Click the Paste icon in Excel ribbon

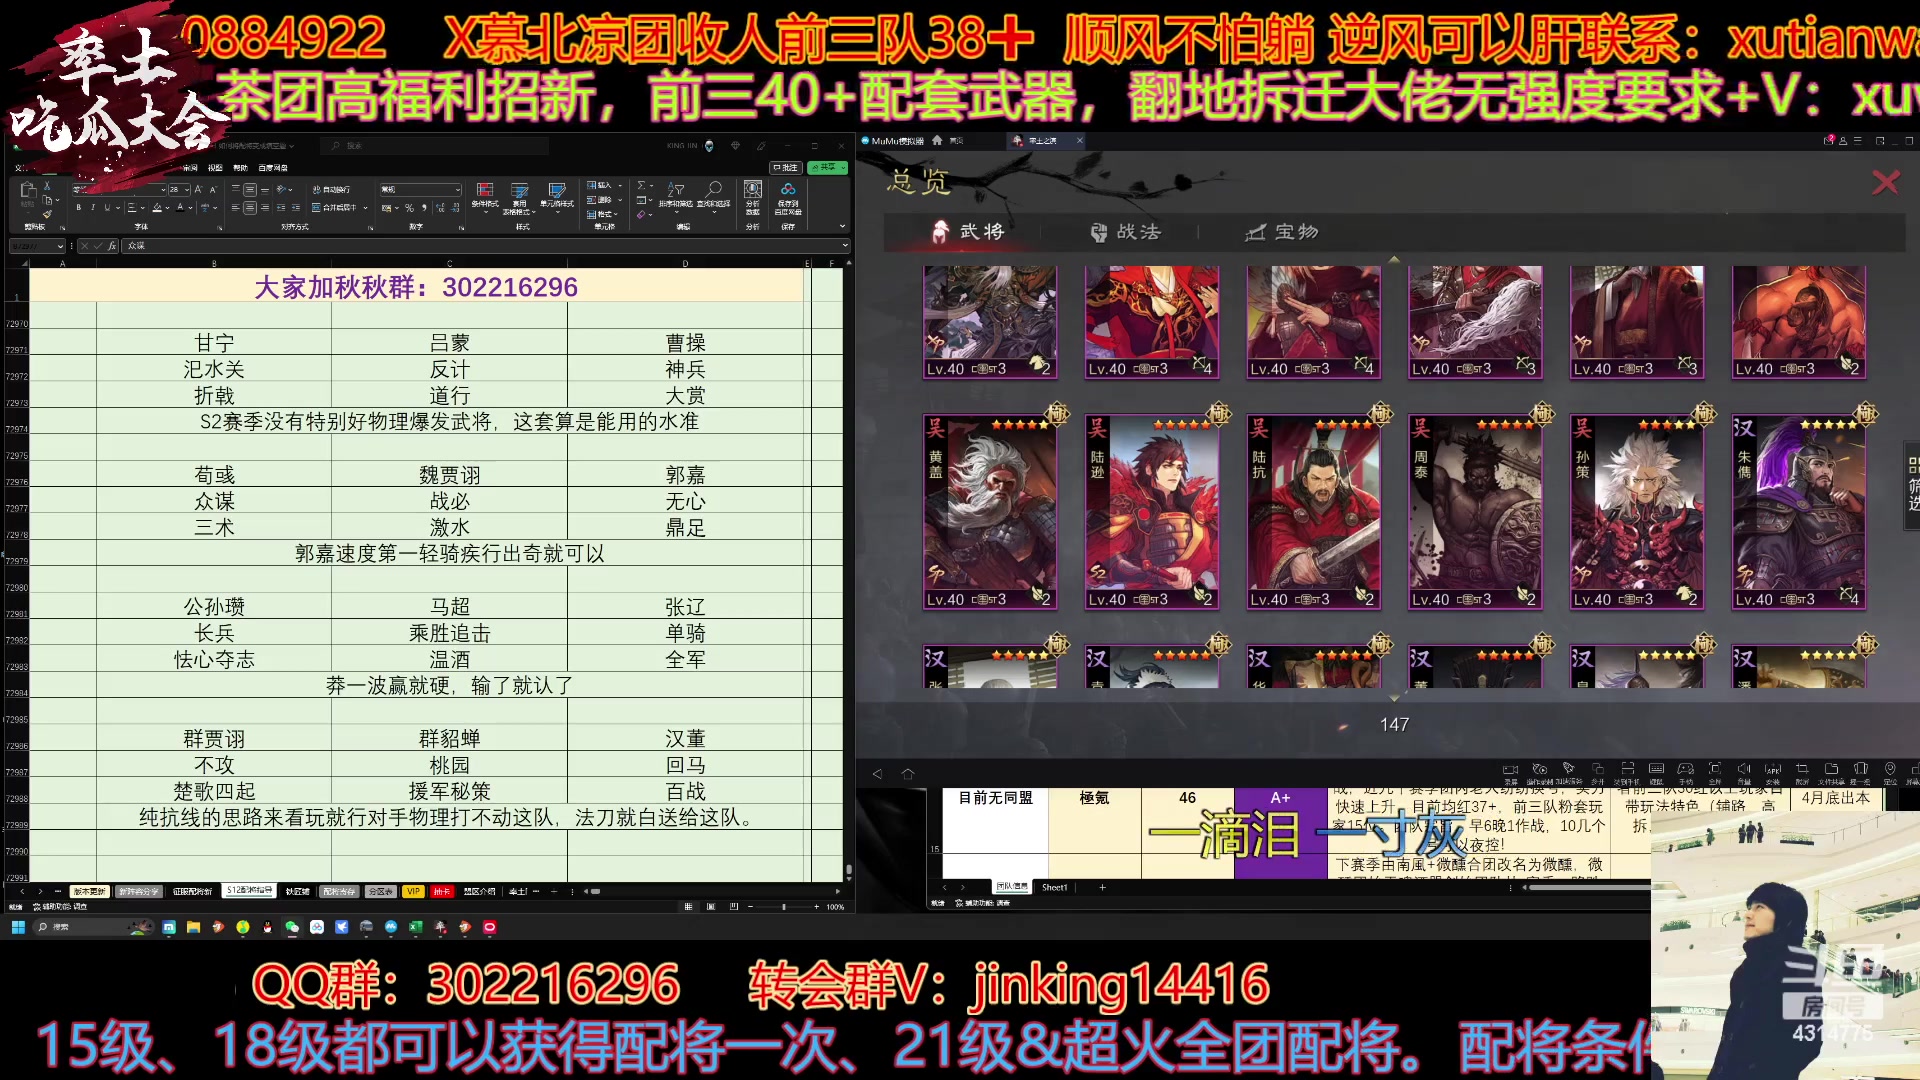coord(28,189)
